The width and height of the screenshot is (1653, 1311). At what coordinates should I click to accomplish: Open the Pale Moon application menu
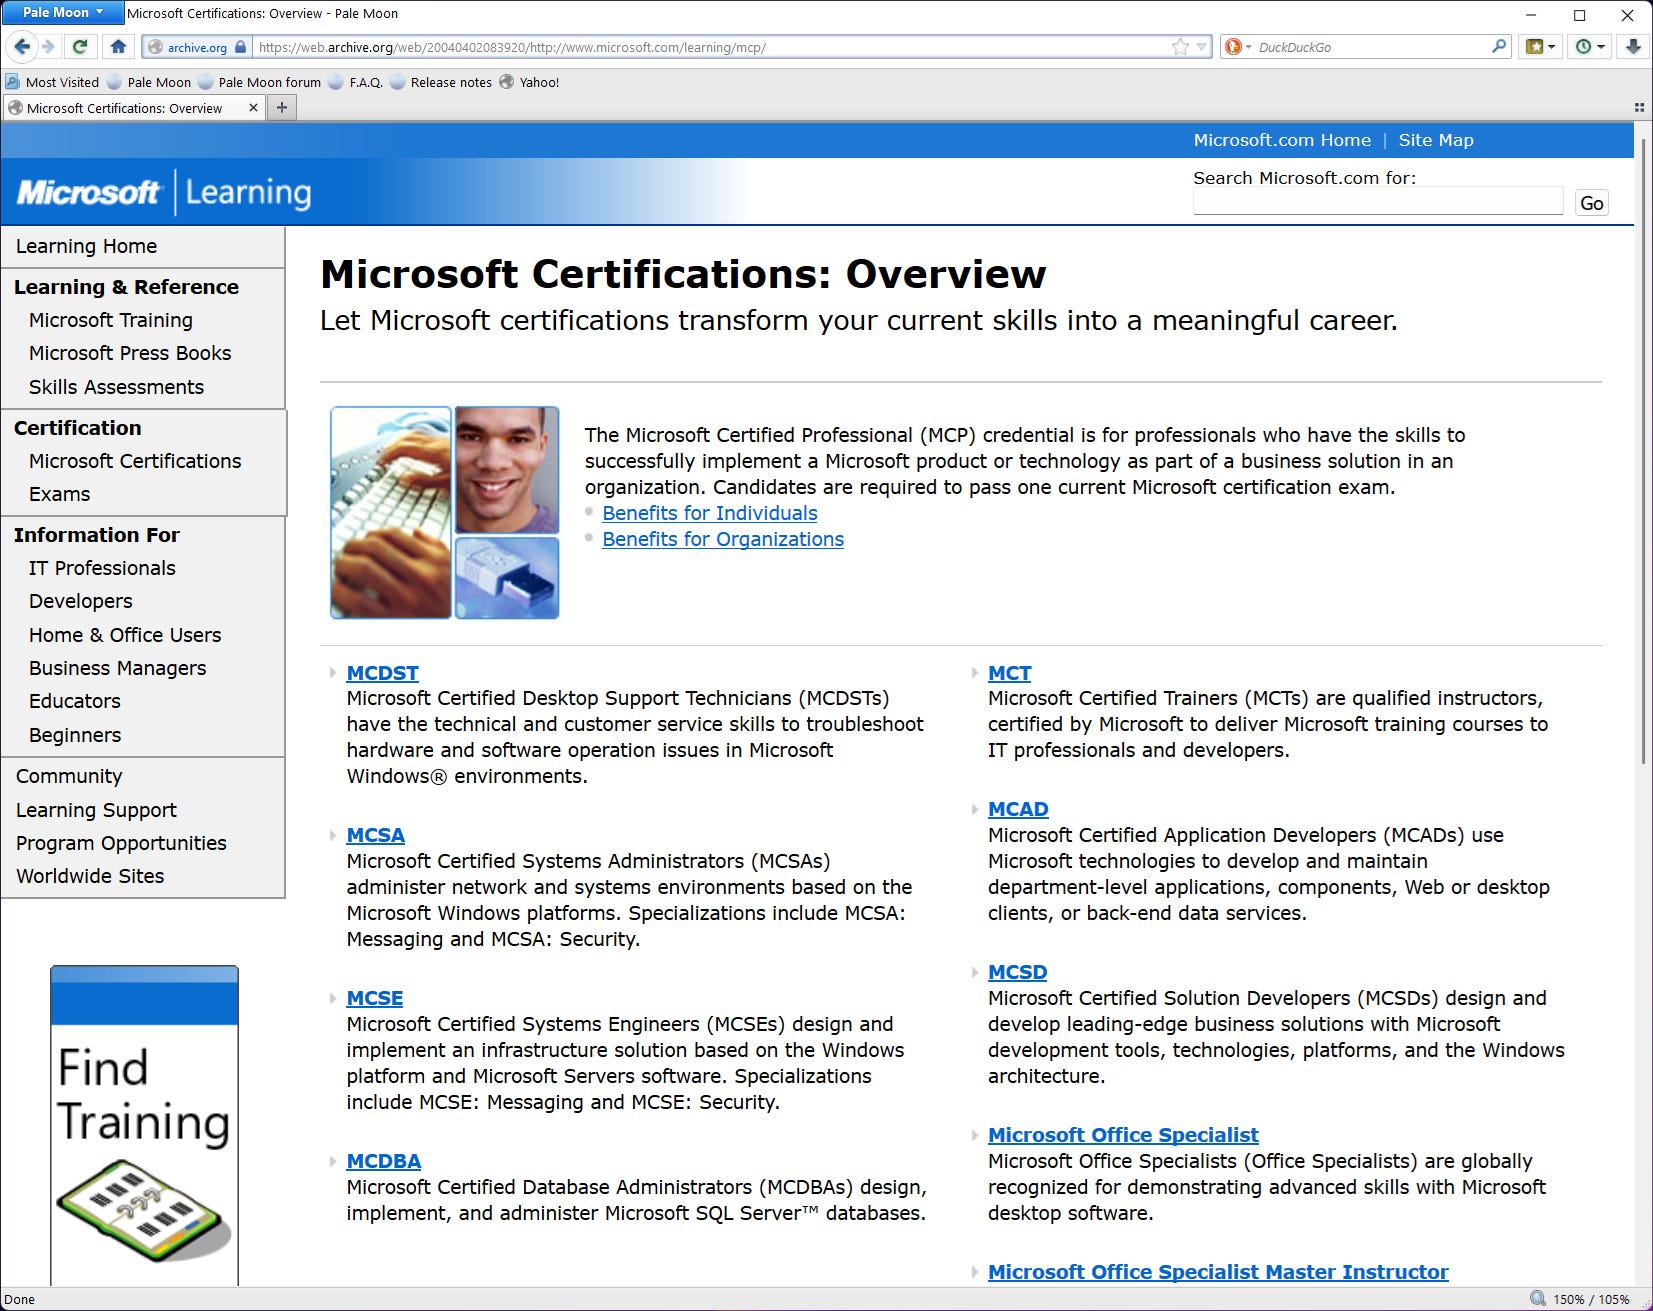pyautogui.click(x=62, y=12)
